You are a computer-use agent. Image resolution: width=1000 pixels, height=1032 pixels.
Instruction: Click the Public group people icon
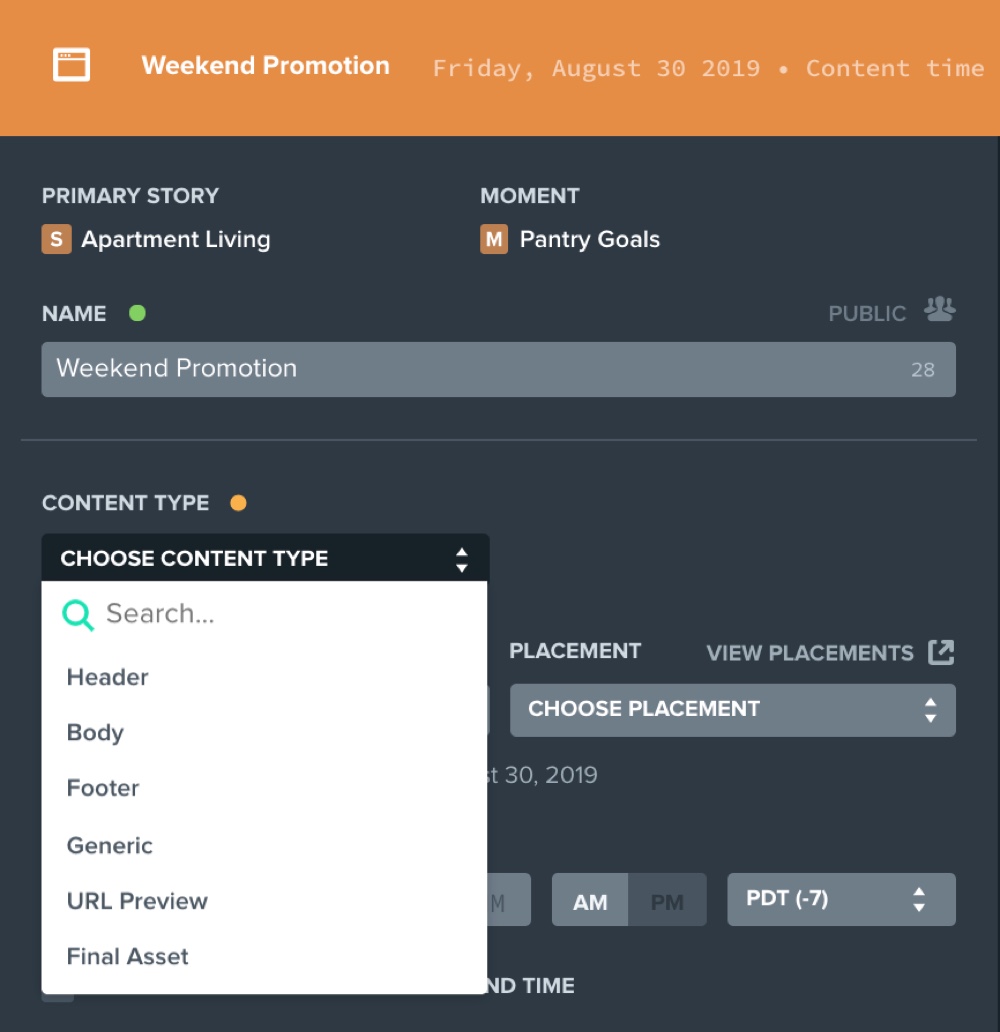coord(939,309)
